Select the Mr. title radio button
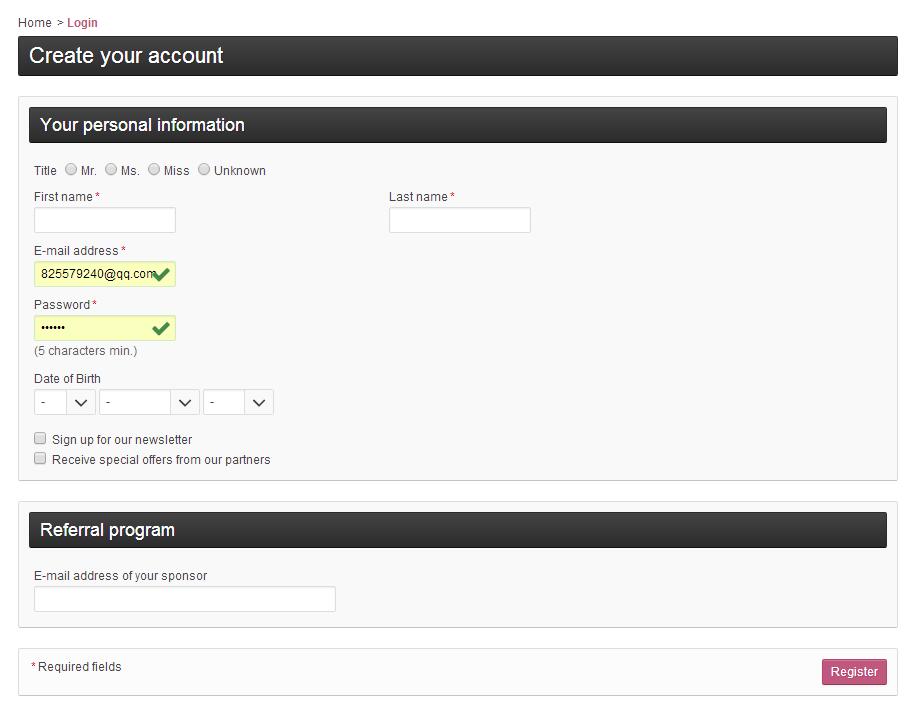This screenshot has height=708, width=919. click(x=71, y=170)
